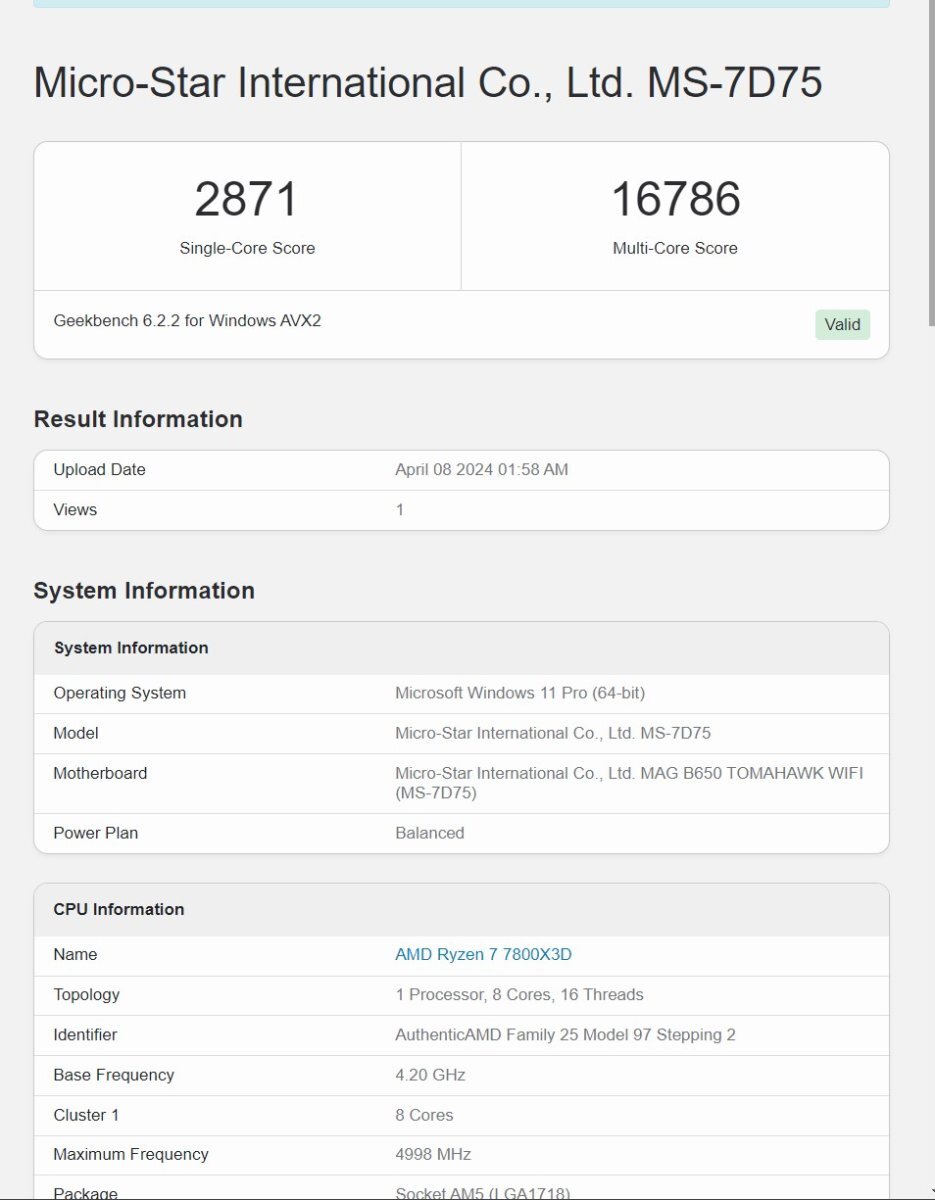Click the Valid status badge
935x1200 pixels.
click(x=842, y=324)
